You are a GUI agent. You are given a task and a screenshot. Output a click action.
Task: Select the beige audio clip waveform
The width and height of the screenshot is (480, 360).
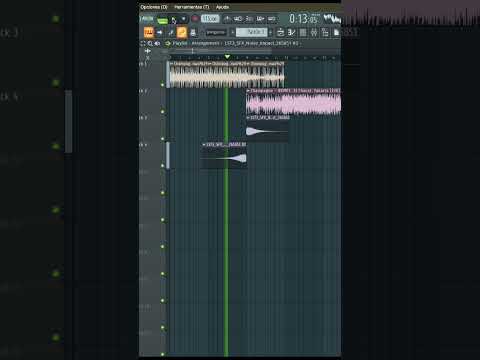pos(227,77)
